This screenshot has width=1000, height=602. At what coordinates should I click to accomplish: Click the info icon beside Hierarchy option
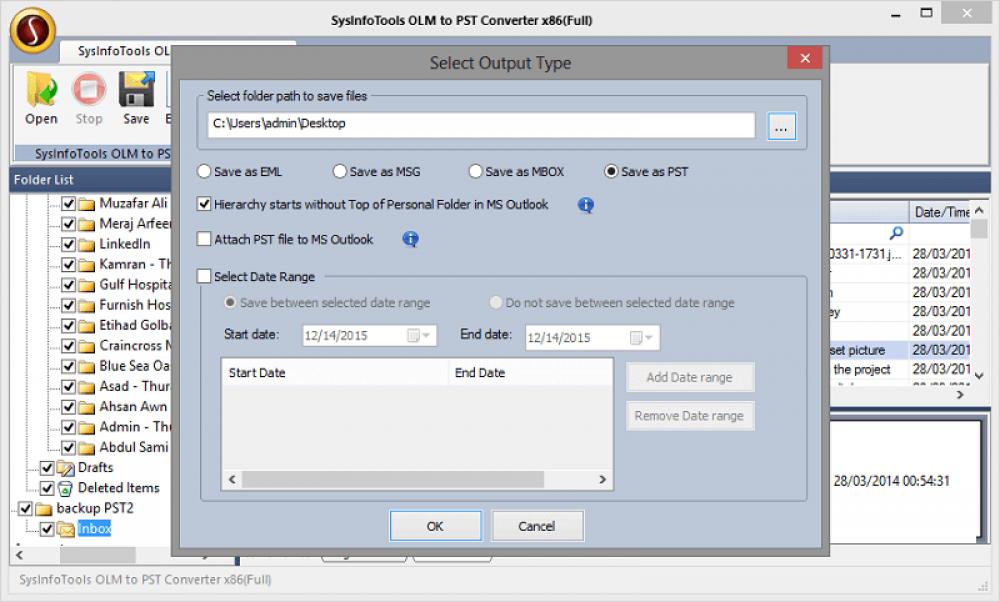point(586,205)
